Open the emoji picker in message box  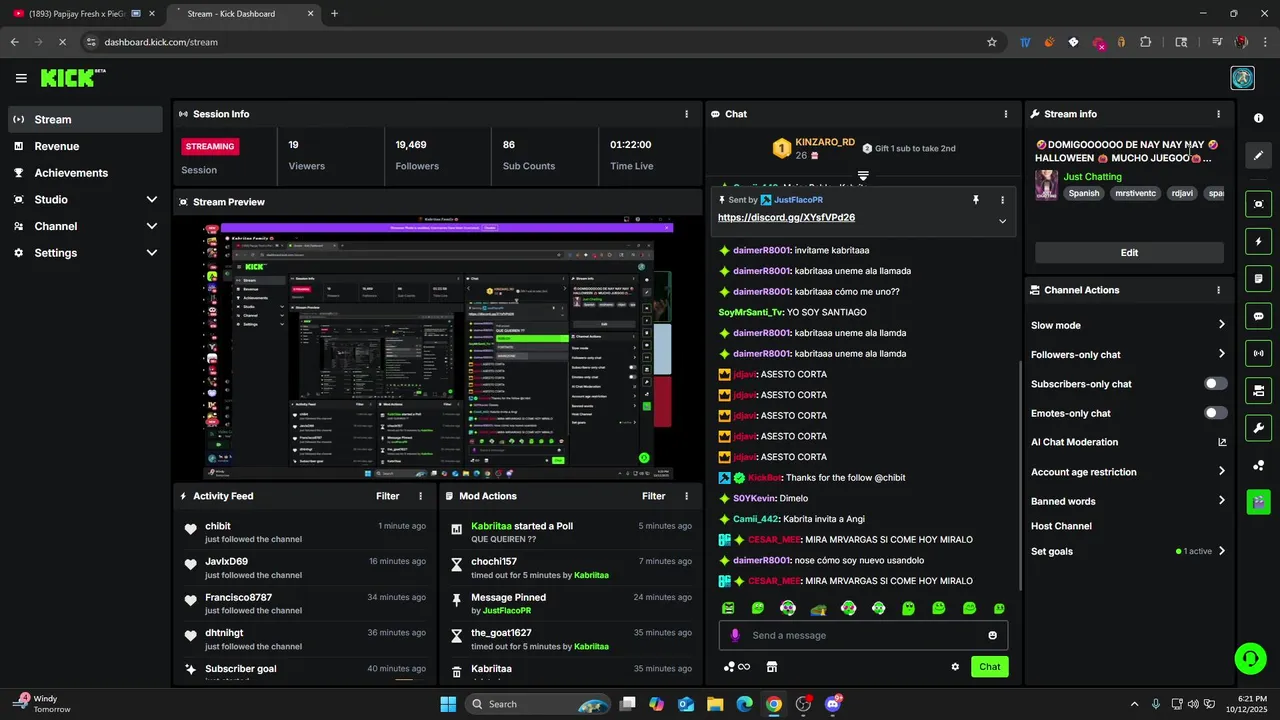tap(992, 635)
